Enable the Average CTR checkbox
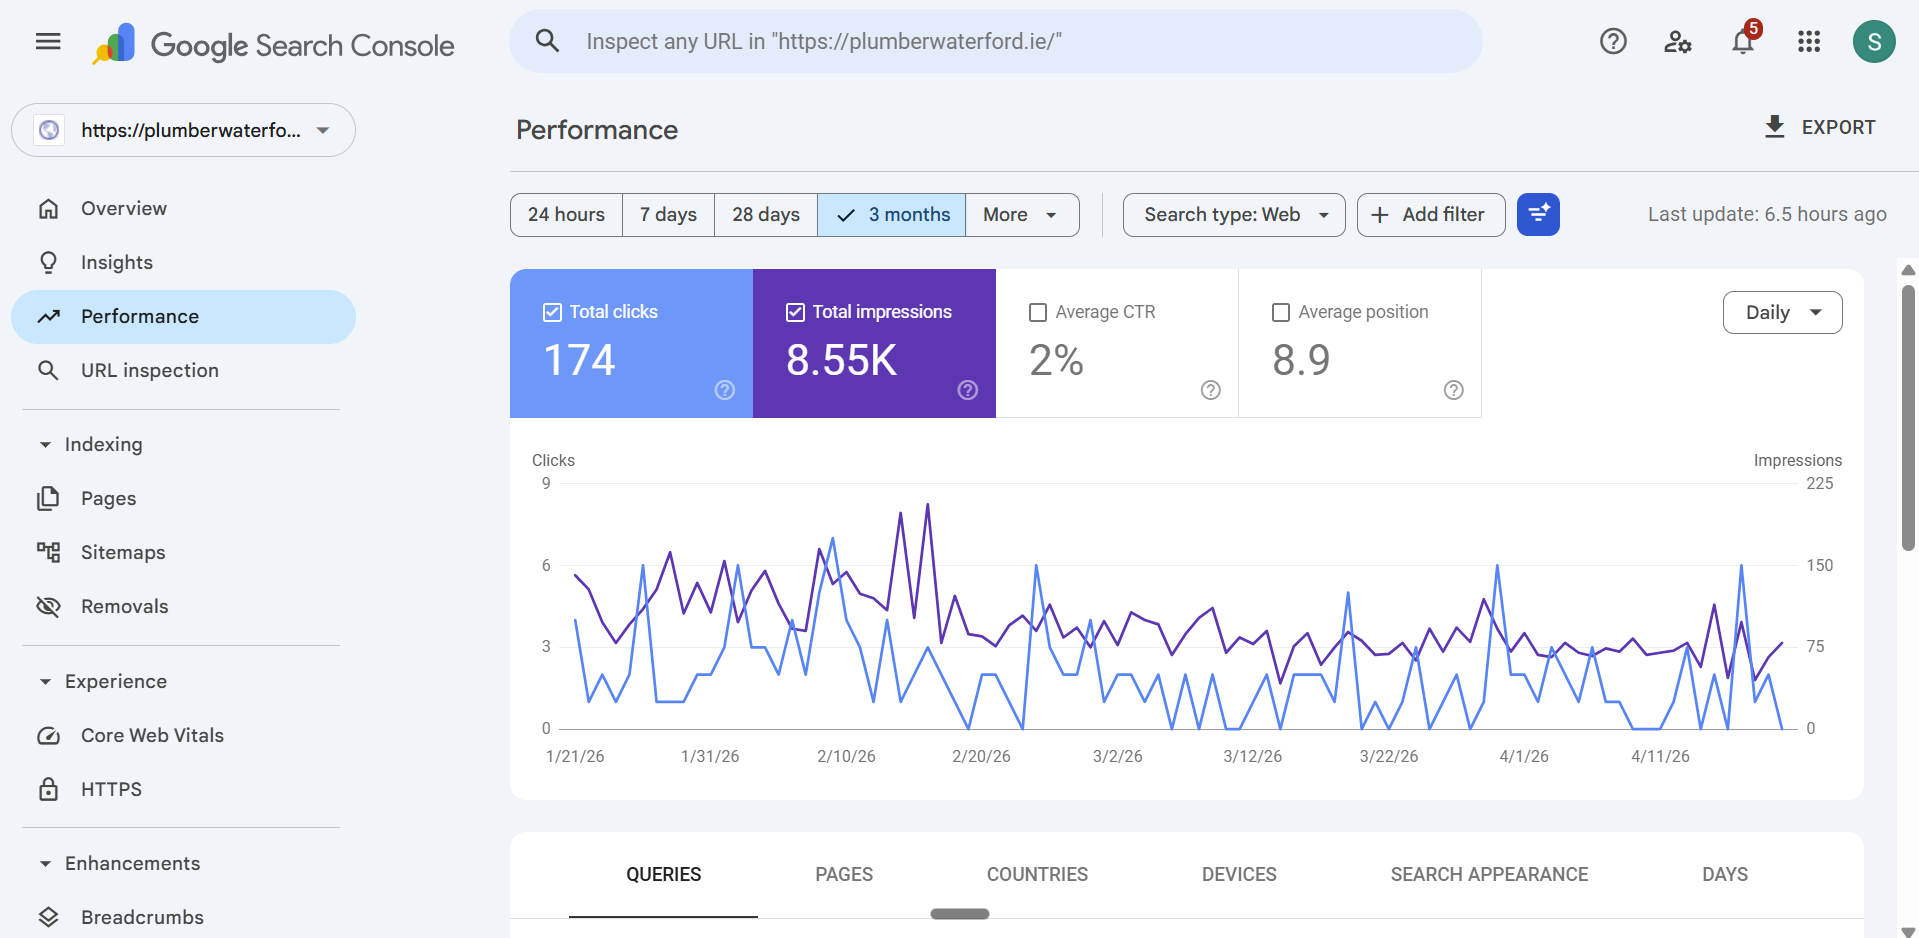1919x938 pixels. [1038, 312]
